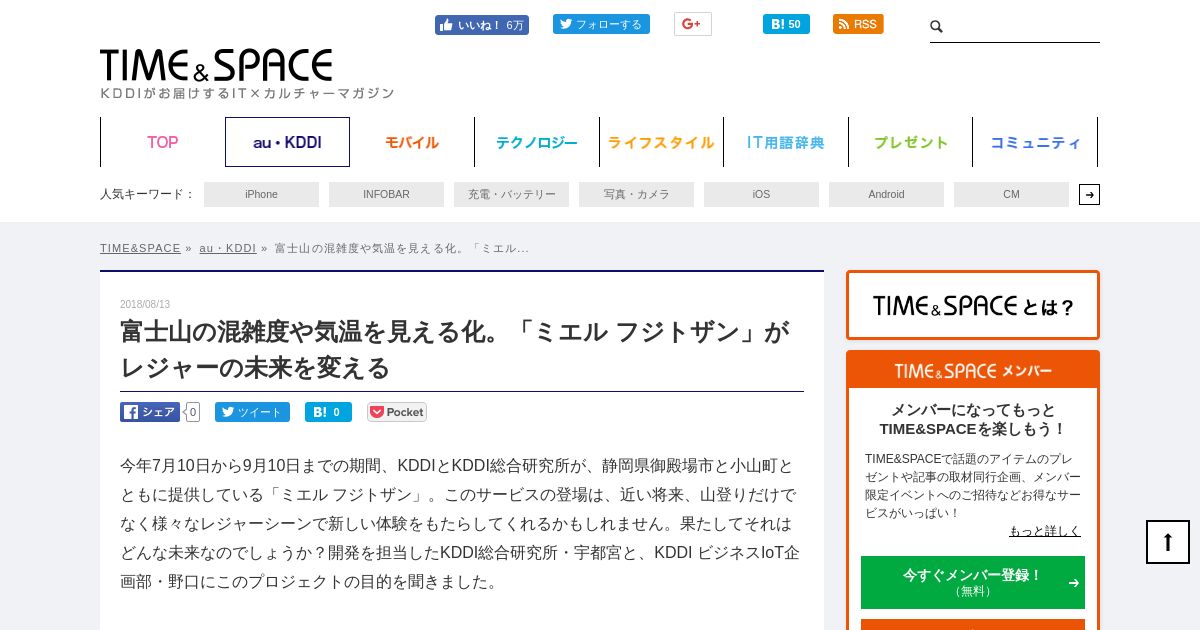Click the Twitter フォローする button

click(x=601, y=24)
